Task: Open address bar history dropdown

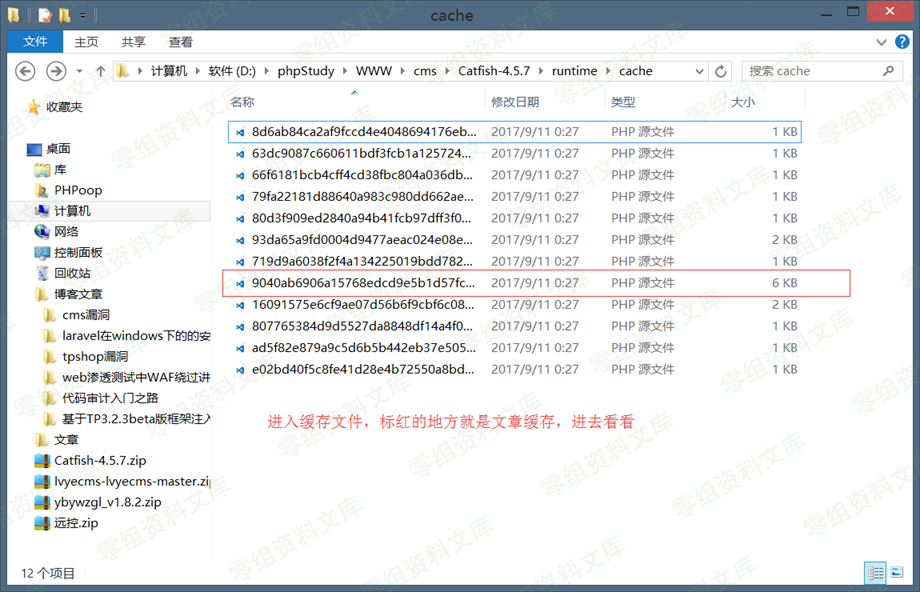Action: pyautogui.click(x=698, y=71)
